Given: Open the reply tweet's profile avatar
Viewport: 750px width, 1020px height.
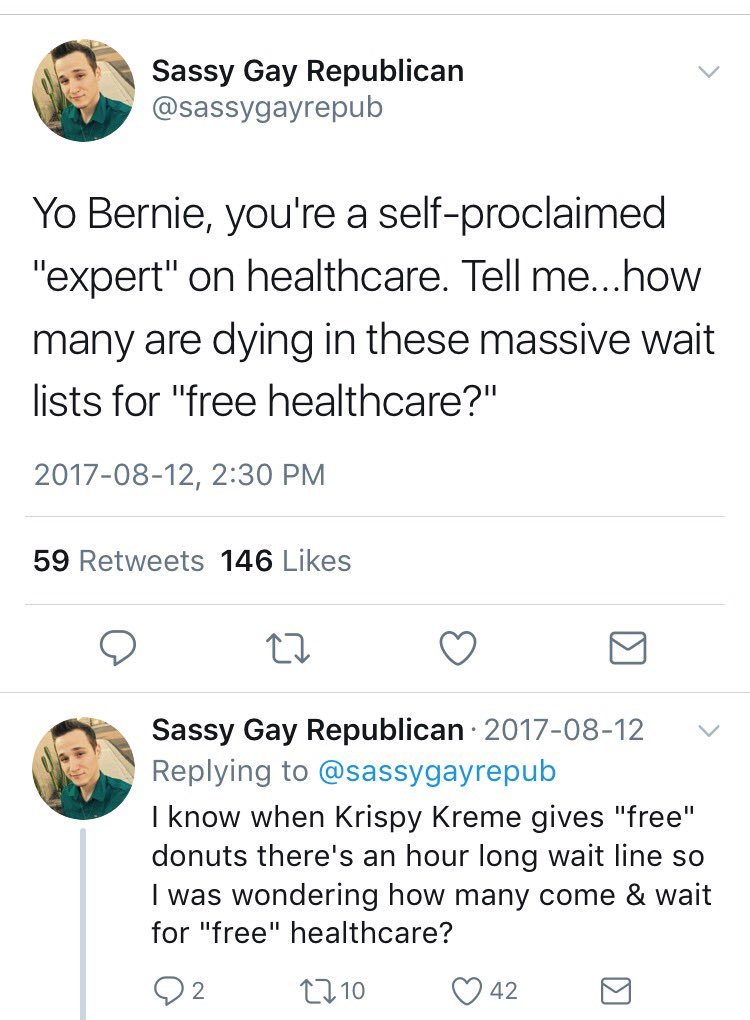Looking at the screenshot, I should click(x=84, y=768).
